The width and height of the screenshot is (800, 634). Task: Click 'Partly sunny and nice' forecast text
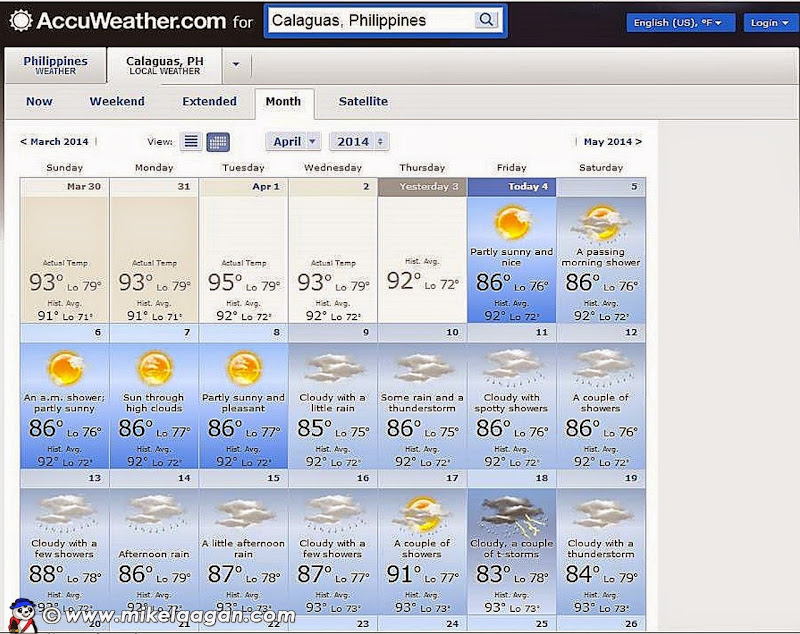(511, 257)
